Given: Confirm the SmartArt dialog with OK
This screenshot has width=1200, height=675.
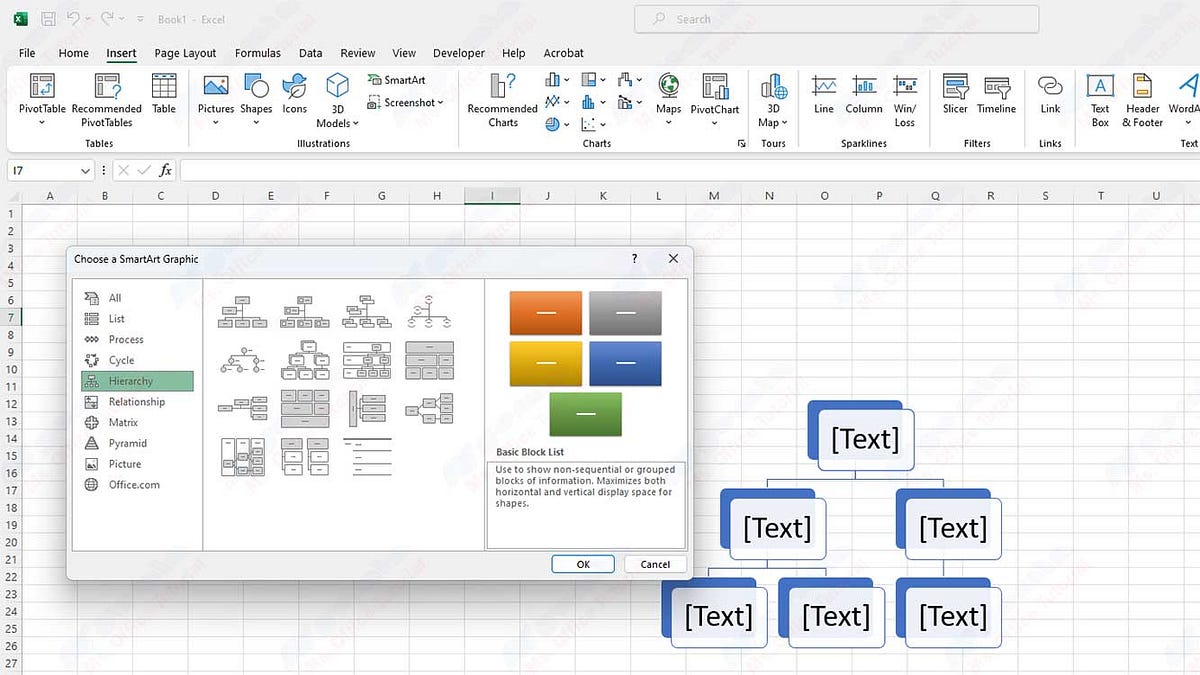Looking at the screenshot, I should point(583,564).
